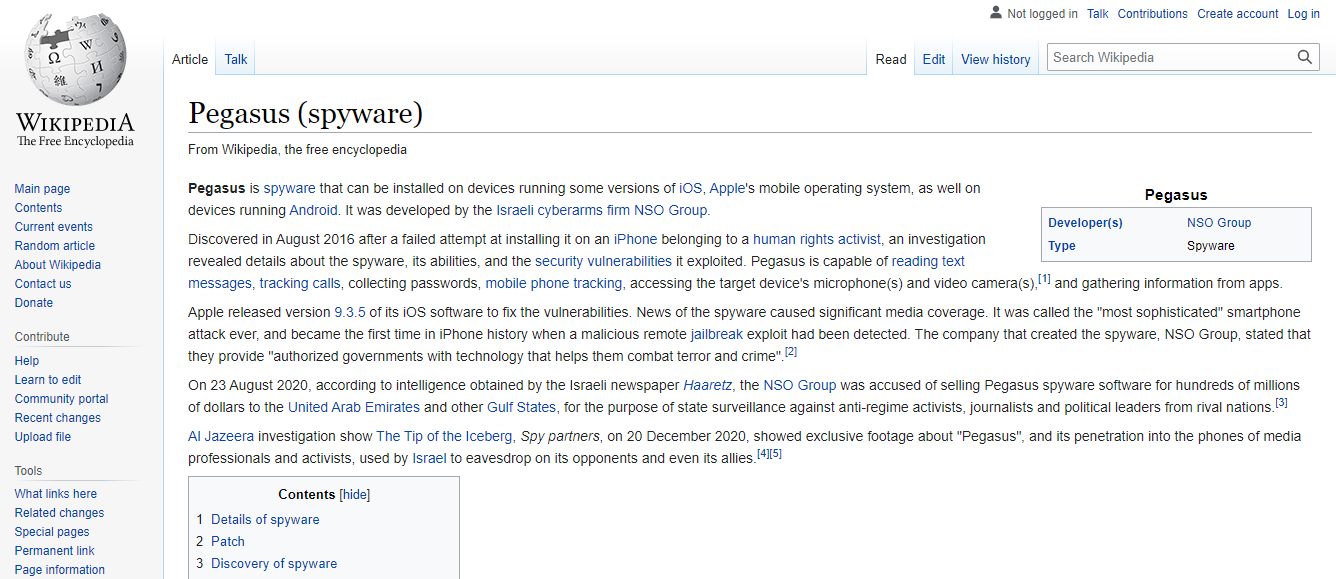Open NSO Group link in the infobox
The height and width of the screenshot is (579, 1336).
(1219, 223)
